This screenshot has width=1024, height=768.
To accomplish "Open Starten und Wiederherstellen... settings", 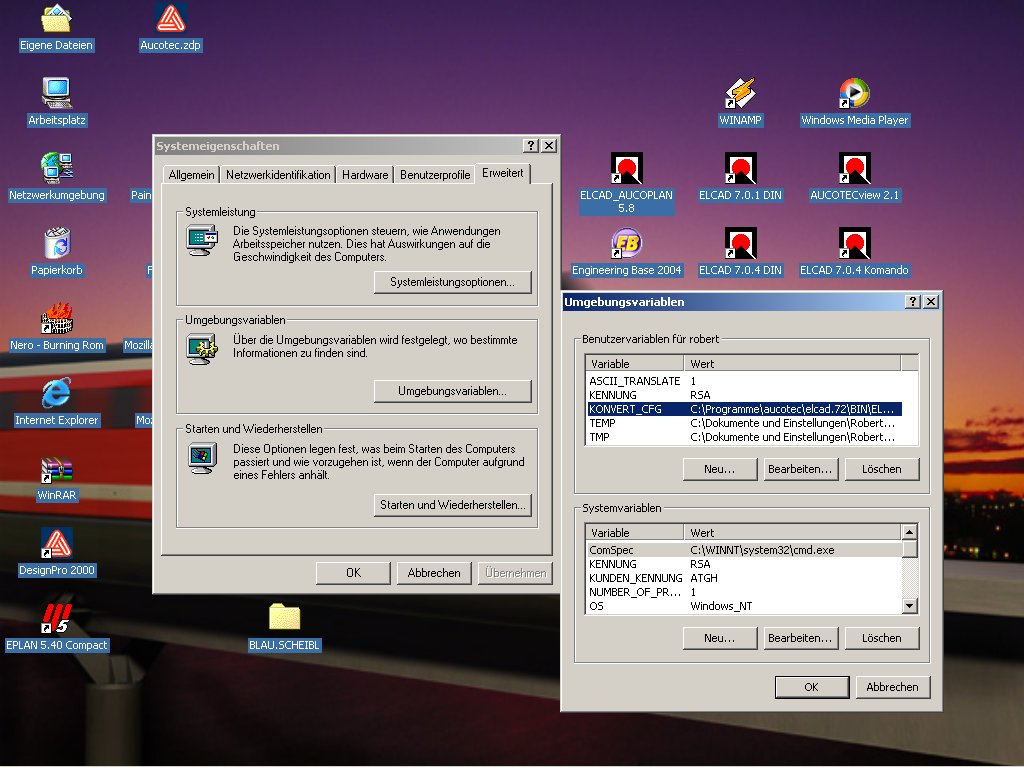I will click(453, 505).
